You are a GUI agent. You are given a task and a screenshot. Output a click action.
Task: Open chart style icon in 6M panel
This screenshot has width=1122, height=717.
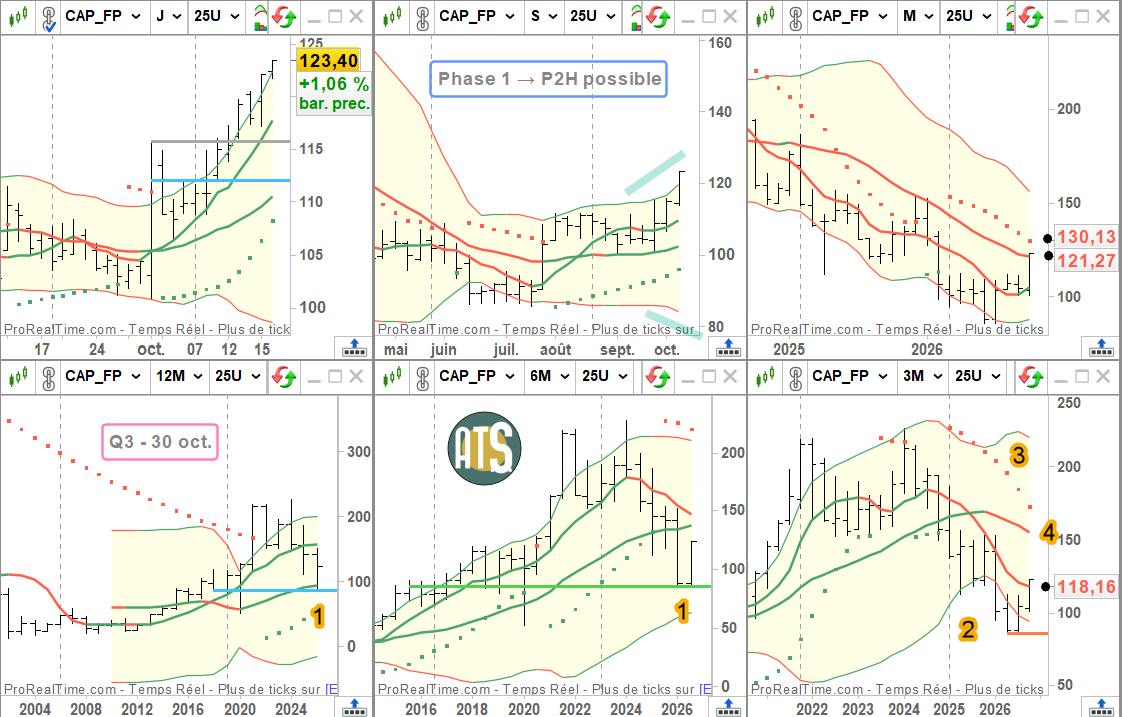[392, 376]
